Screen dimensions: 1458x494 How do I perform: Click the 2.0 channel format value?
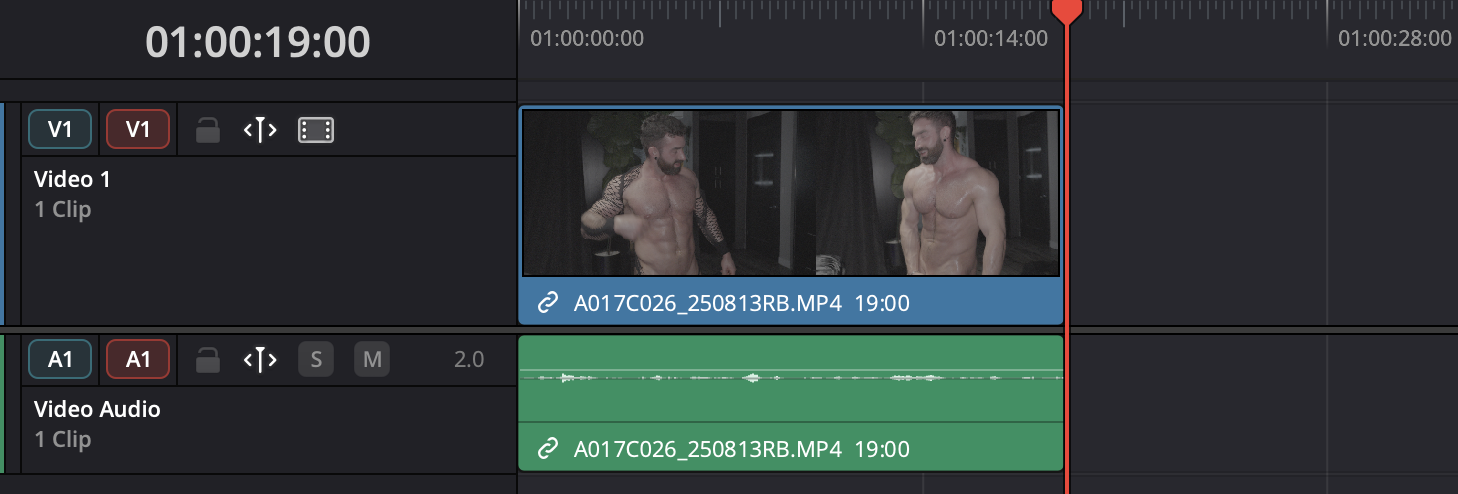(469, 359)
